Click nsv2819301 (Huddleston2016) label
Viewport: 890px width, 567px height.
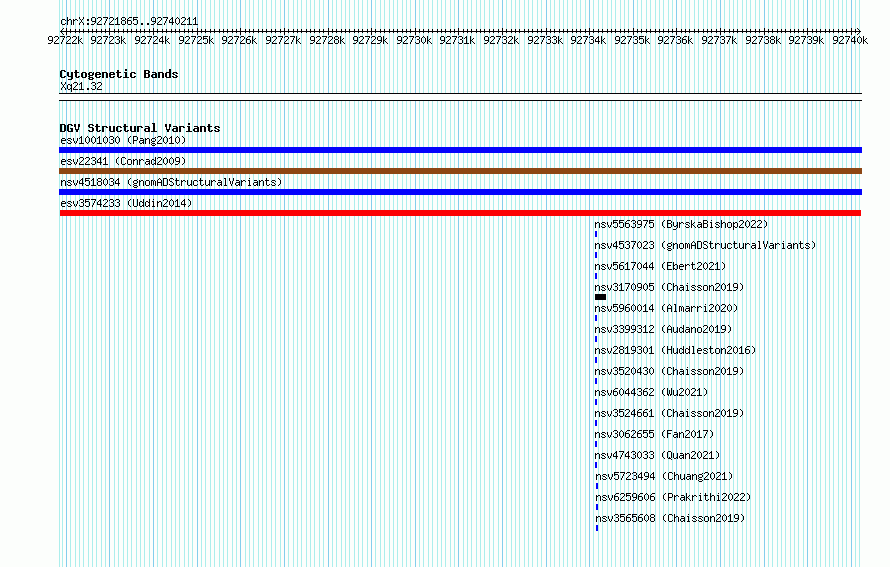coord(675,350)
